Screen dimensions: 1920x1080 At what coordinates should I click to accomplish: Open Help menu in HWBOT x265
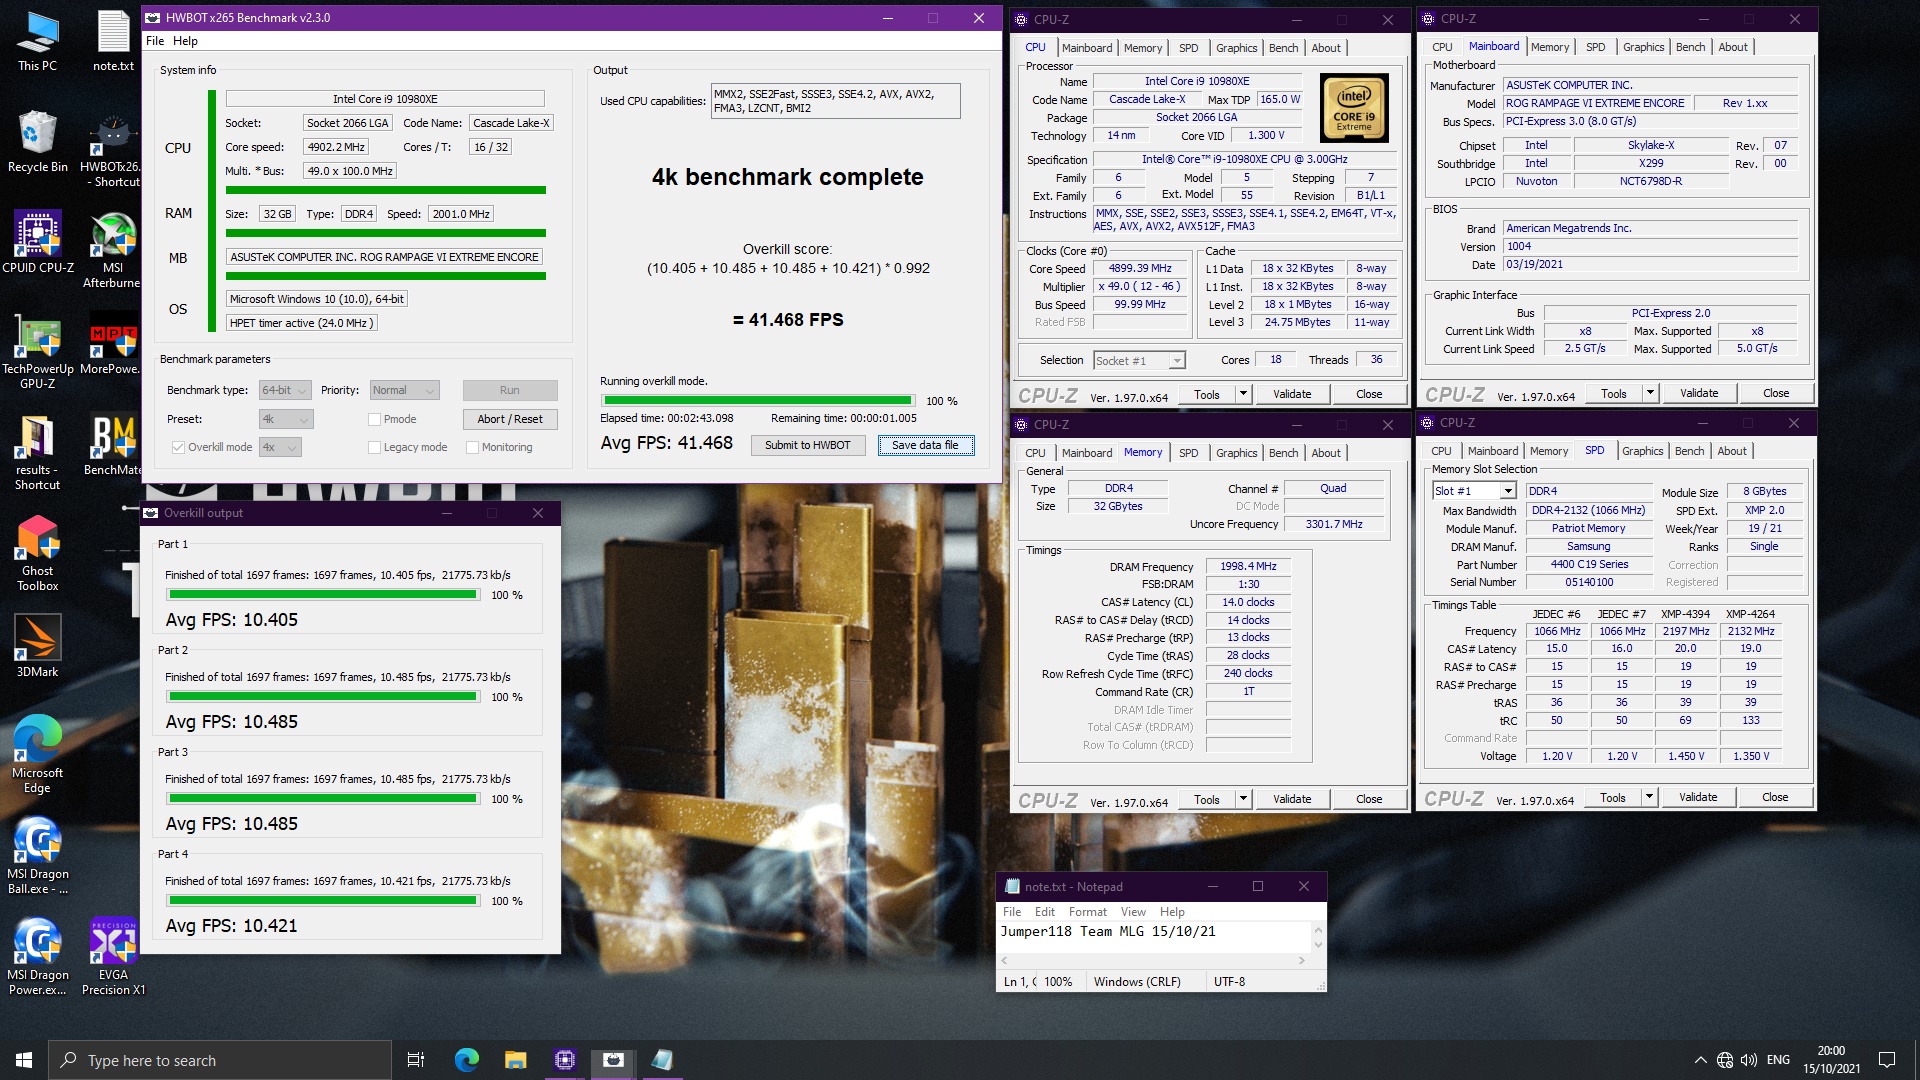coord(185,41)
